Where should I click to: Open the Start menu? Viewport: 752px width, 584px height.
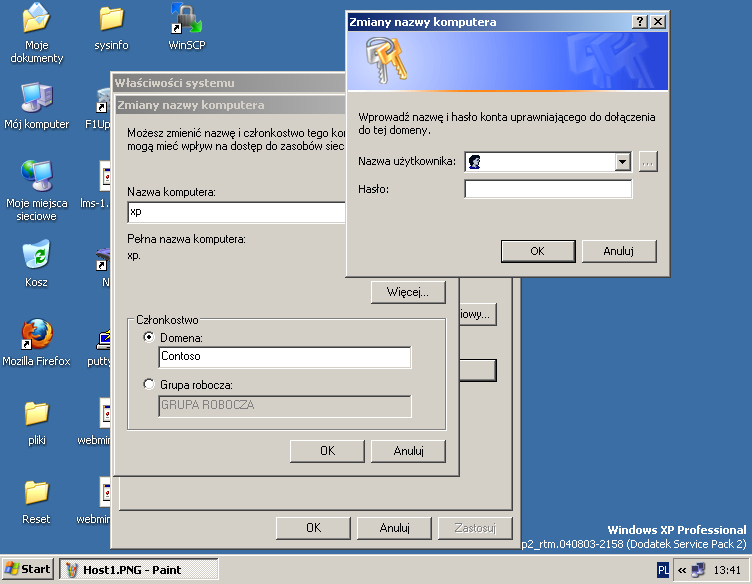pyautogui.click(x=28, y=570)
